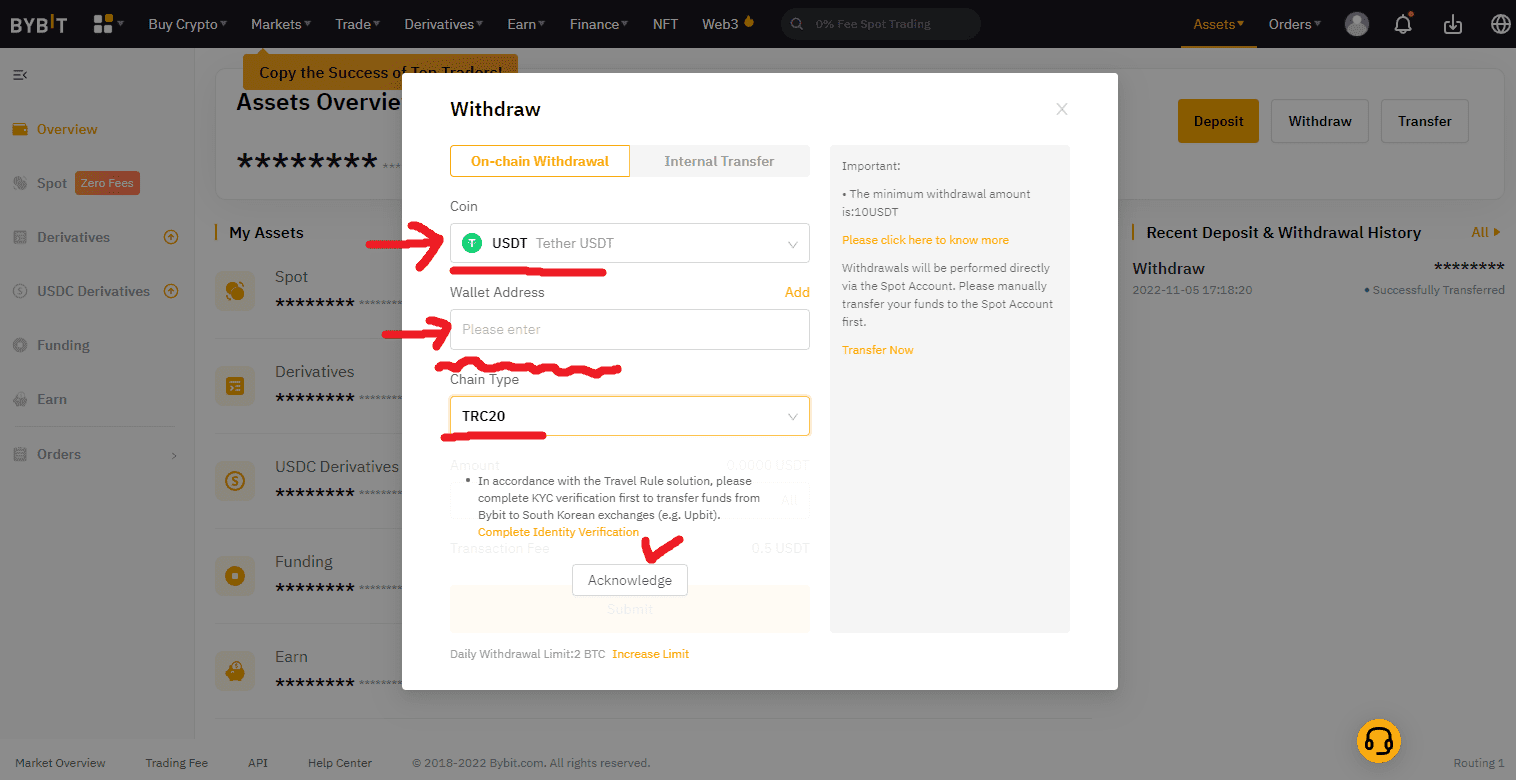Select On-chain Withdrawal tab
Screen dimensions: 1516x780
click(x=540, y=161)
